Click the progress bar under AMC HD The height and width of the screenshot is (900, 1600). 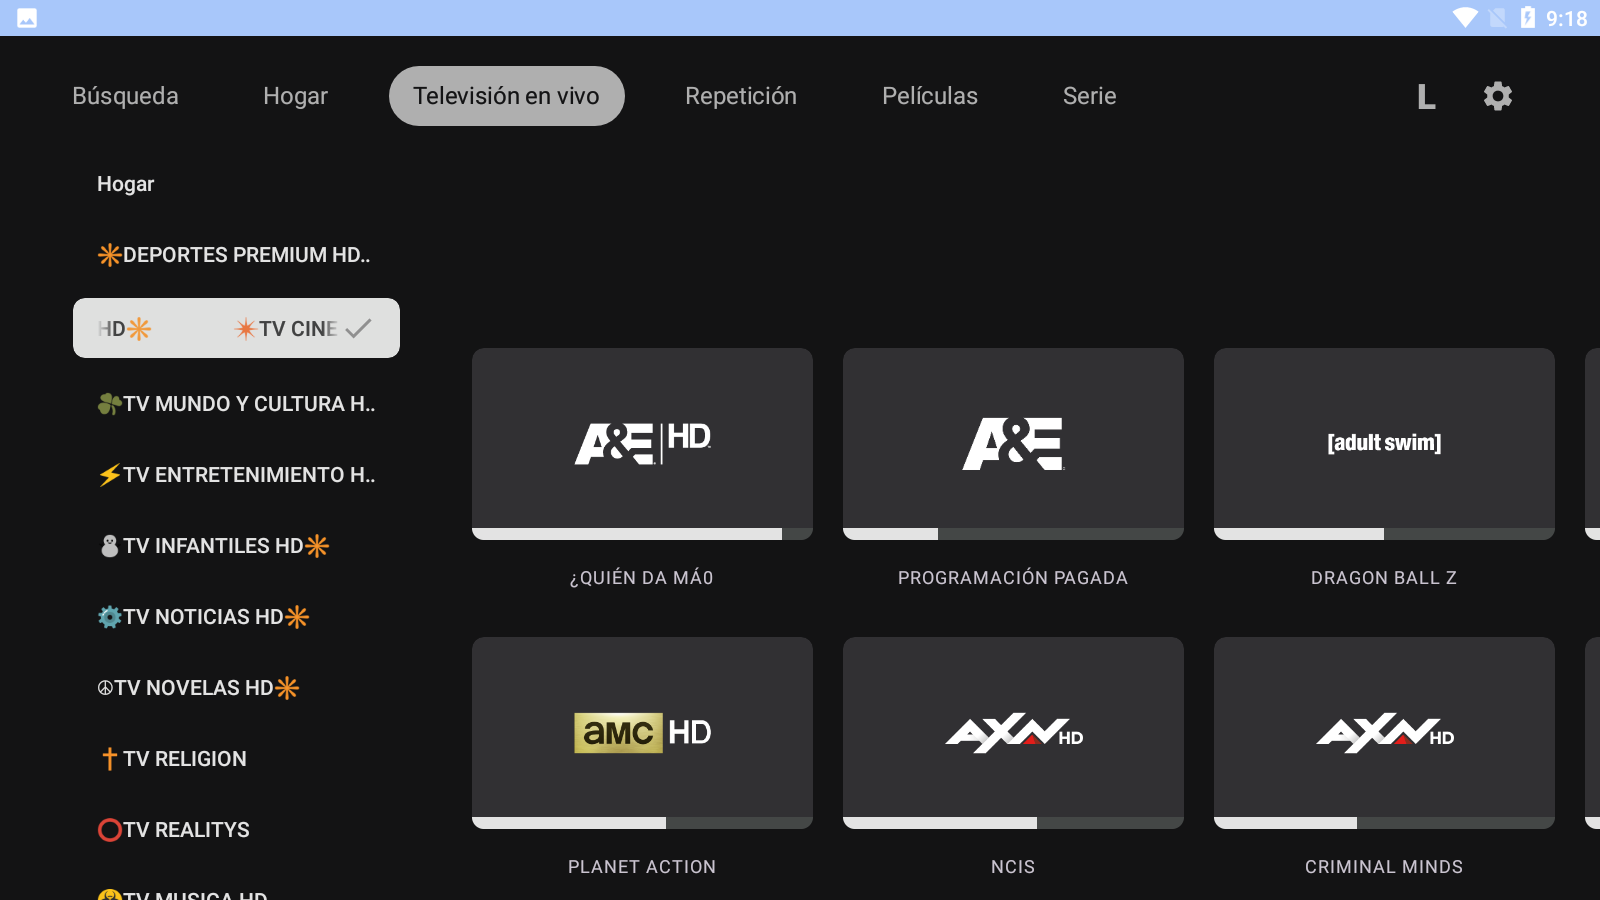[x=642, y=823]
